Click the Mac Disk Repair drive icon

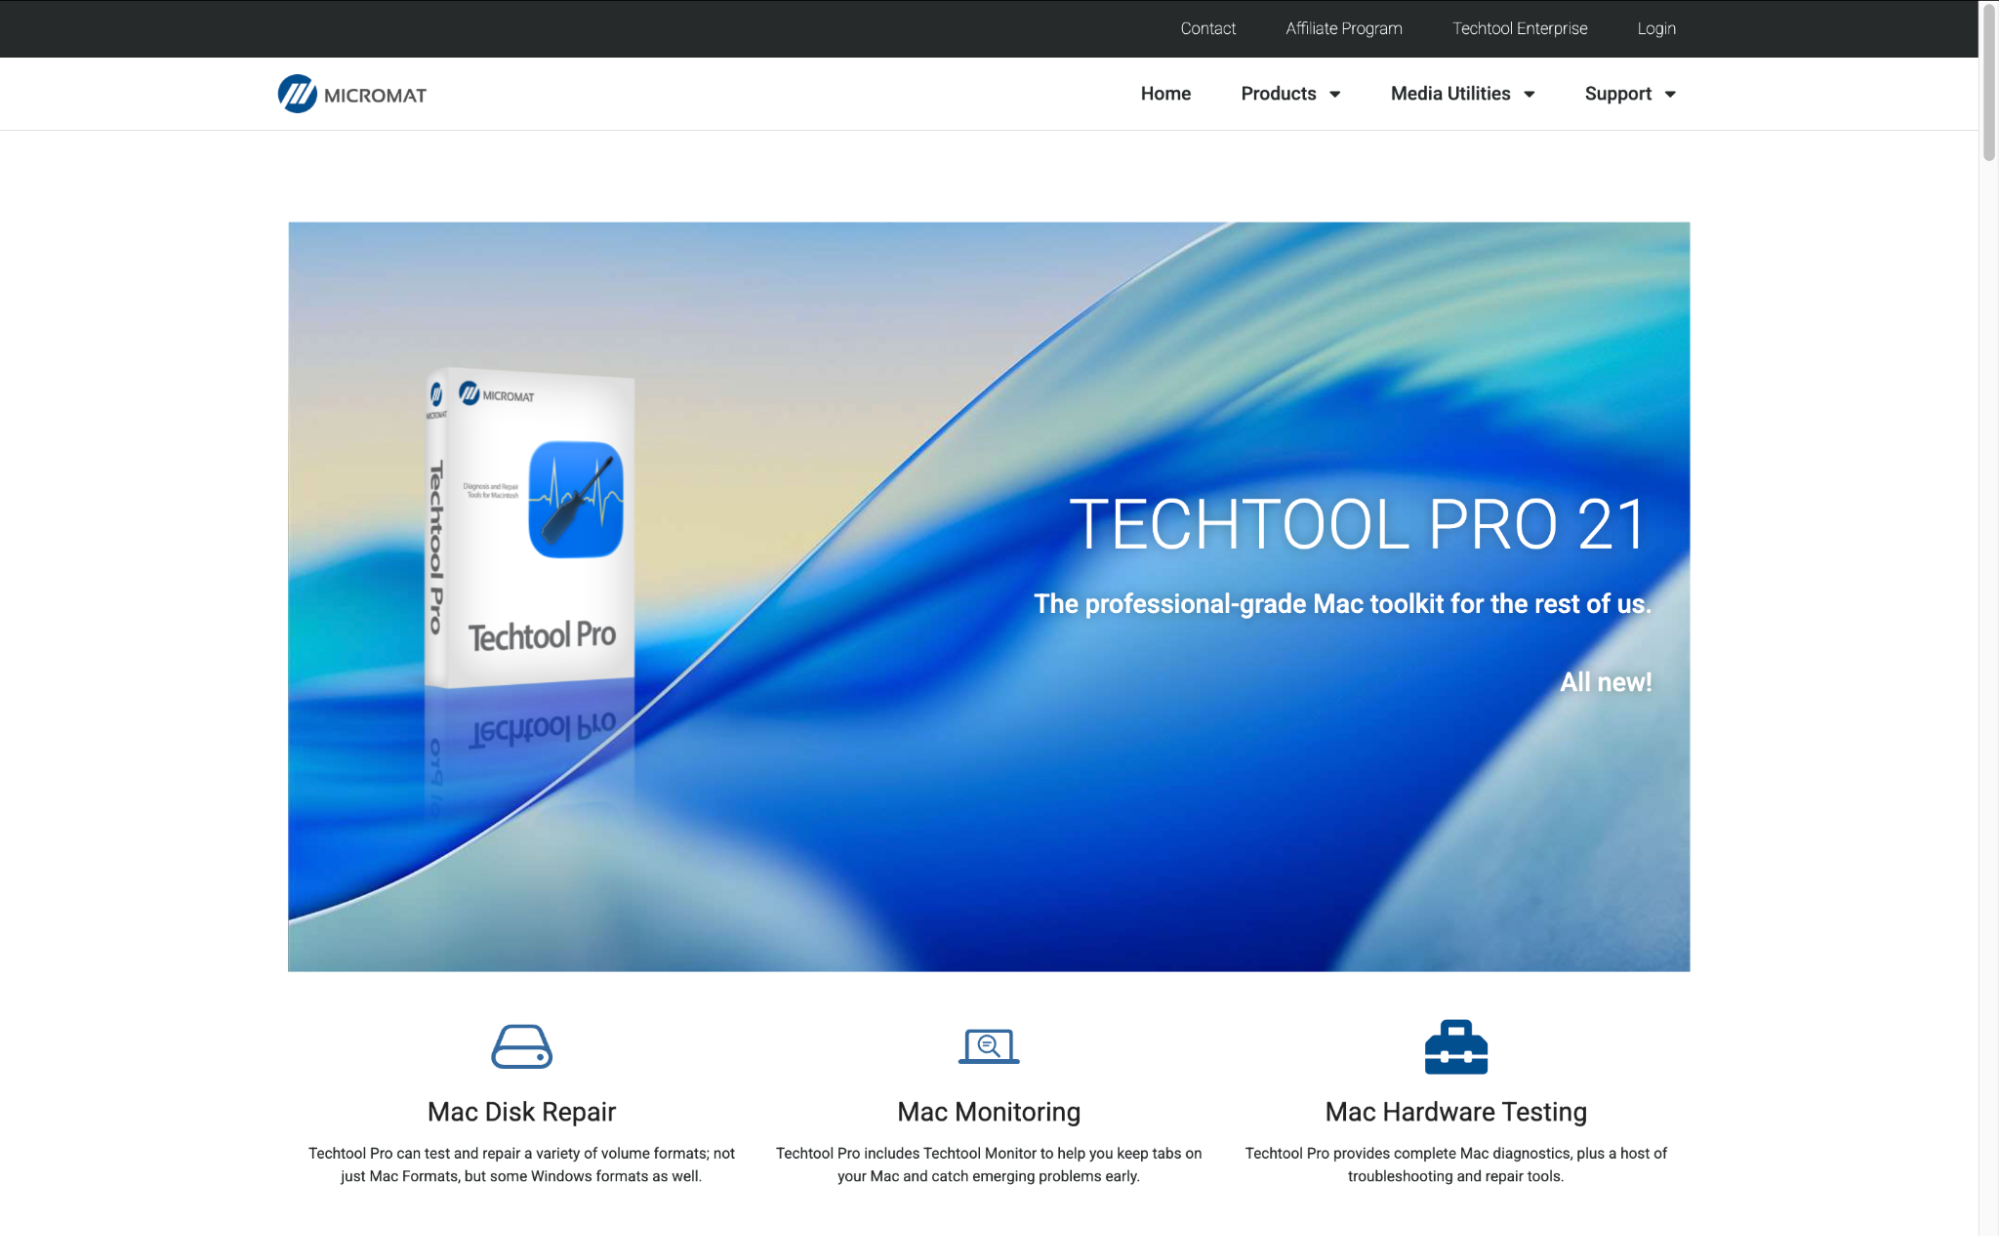pos(521,1046)
